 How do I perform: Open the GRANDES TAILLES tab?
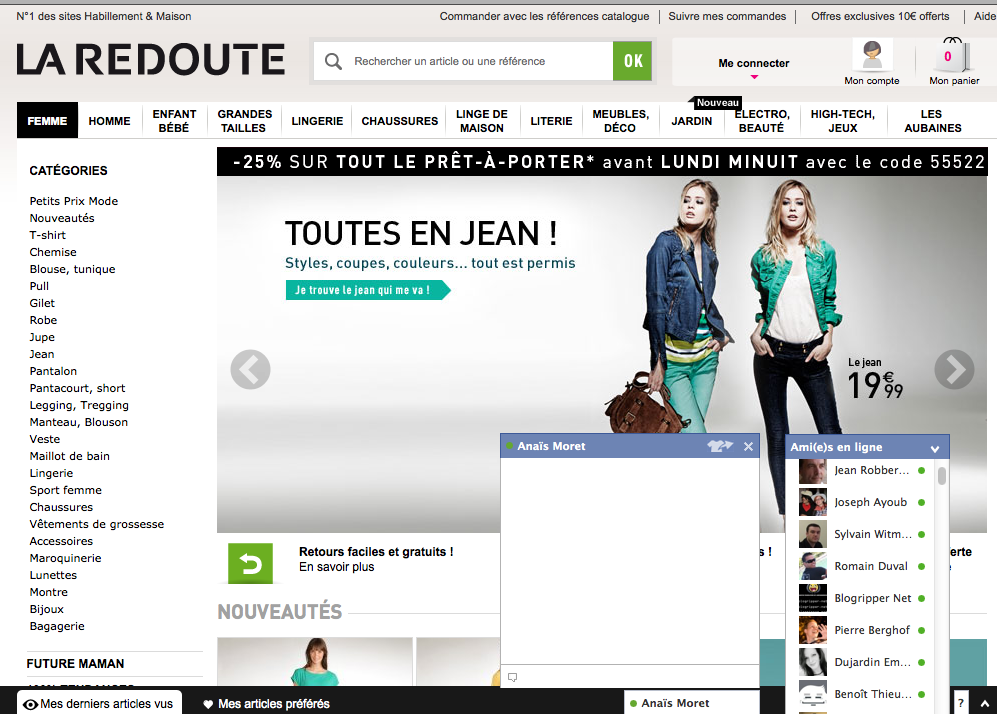[x=244, y=121]
